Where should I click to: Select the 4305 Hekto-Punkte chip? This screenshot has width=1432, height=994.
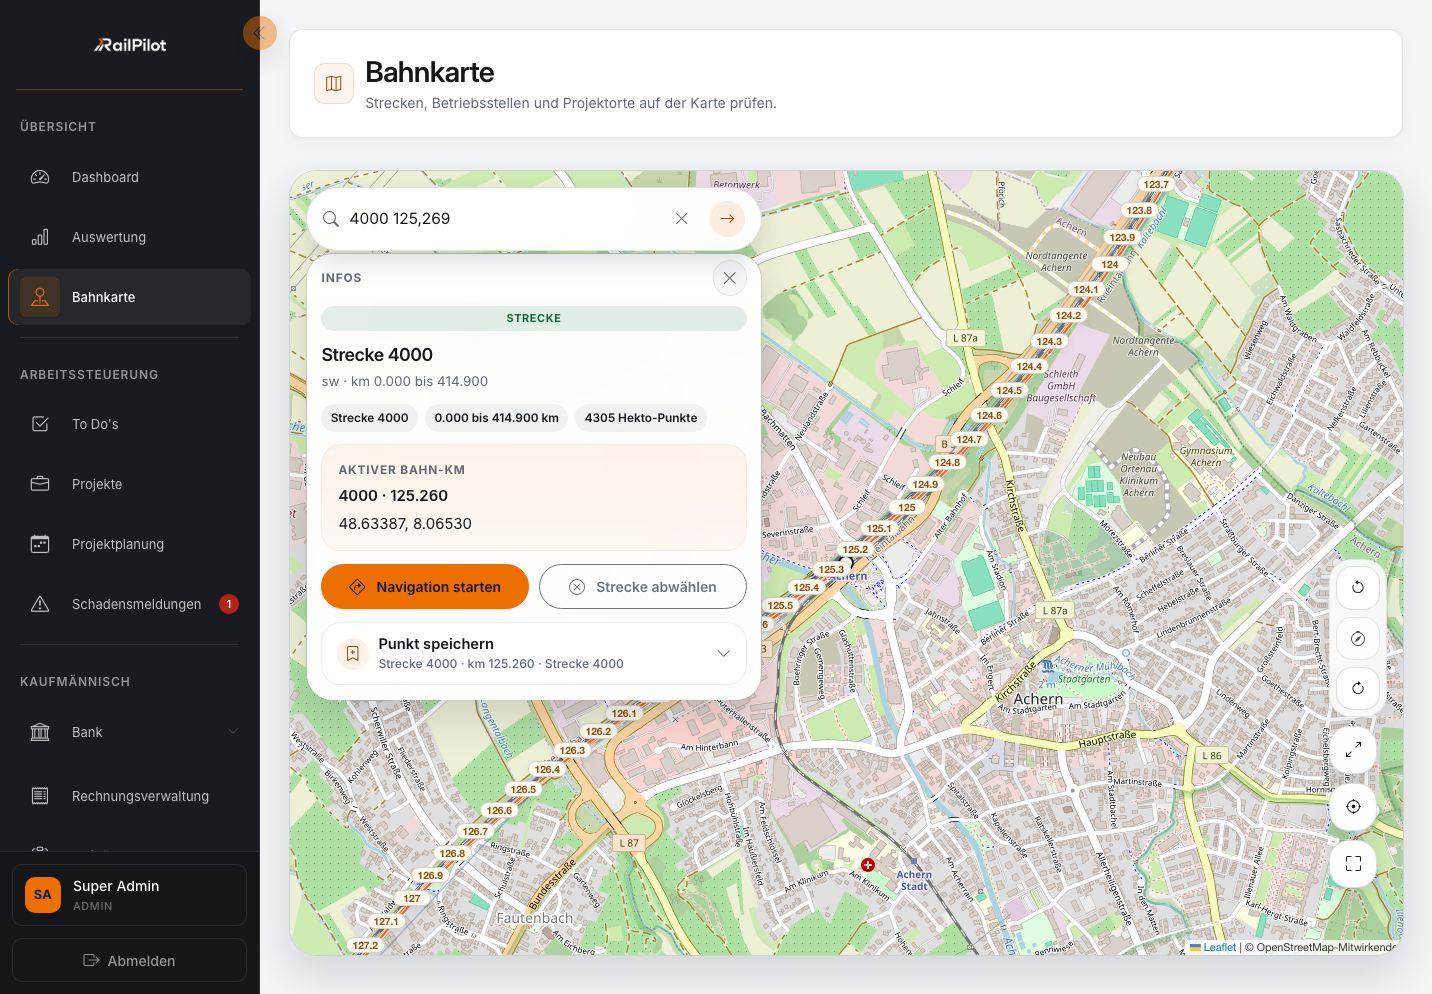tap(641, 418)
